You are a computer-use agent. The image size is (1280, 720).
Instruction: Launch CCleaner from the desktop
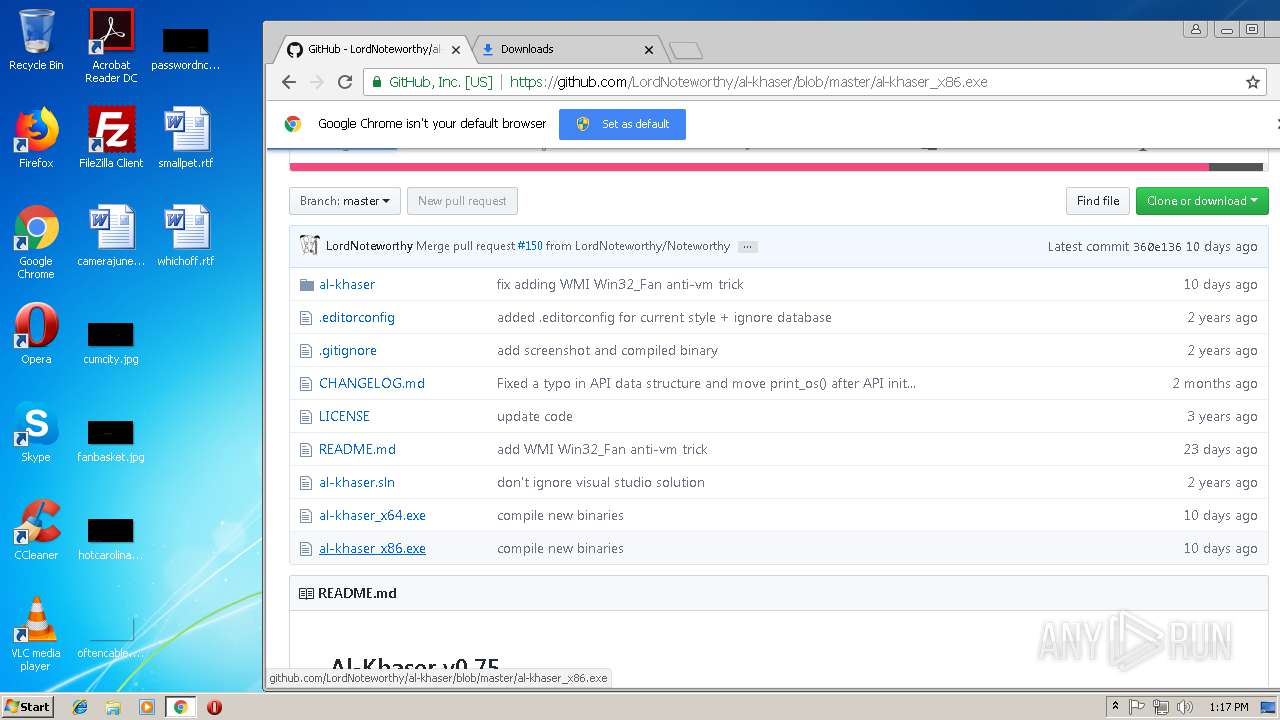[36, 530]
